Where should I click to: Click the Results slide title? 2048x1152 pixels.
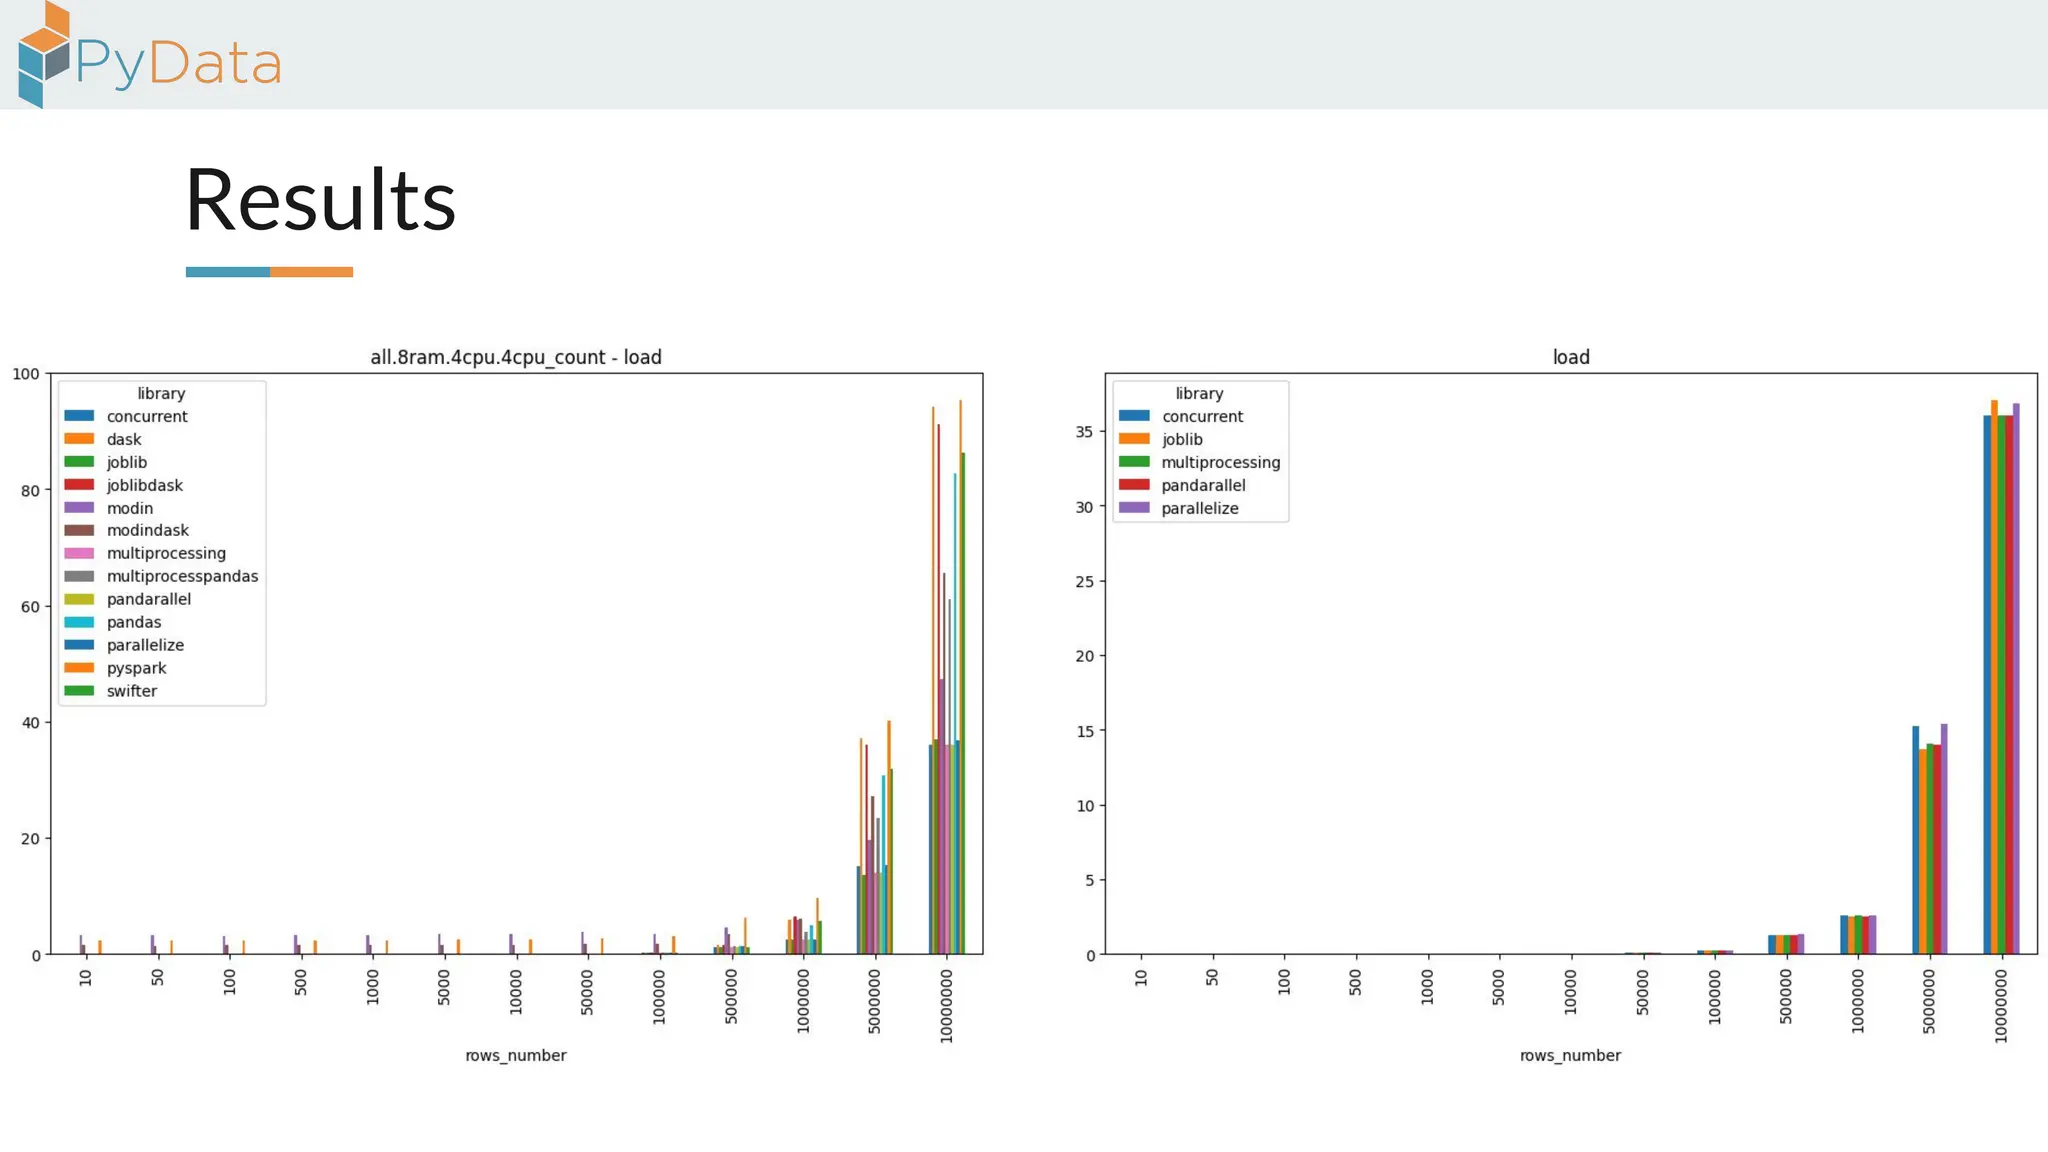tap(320, 200)
